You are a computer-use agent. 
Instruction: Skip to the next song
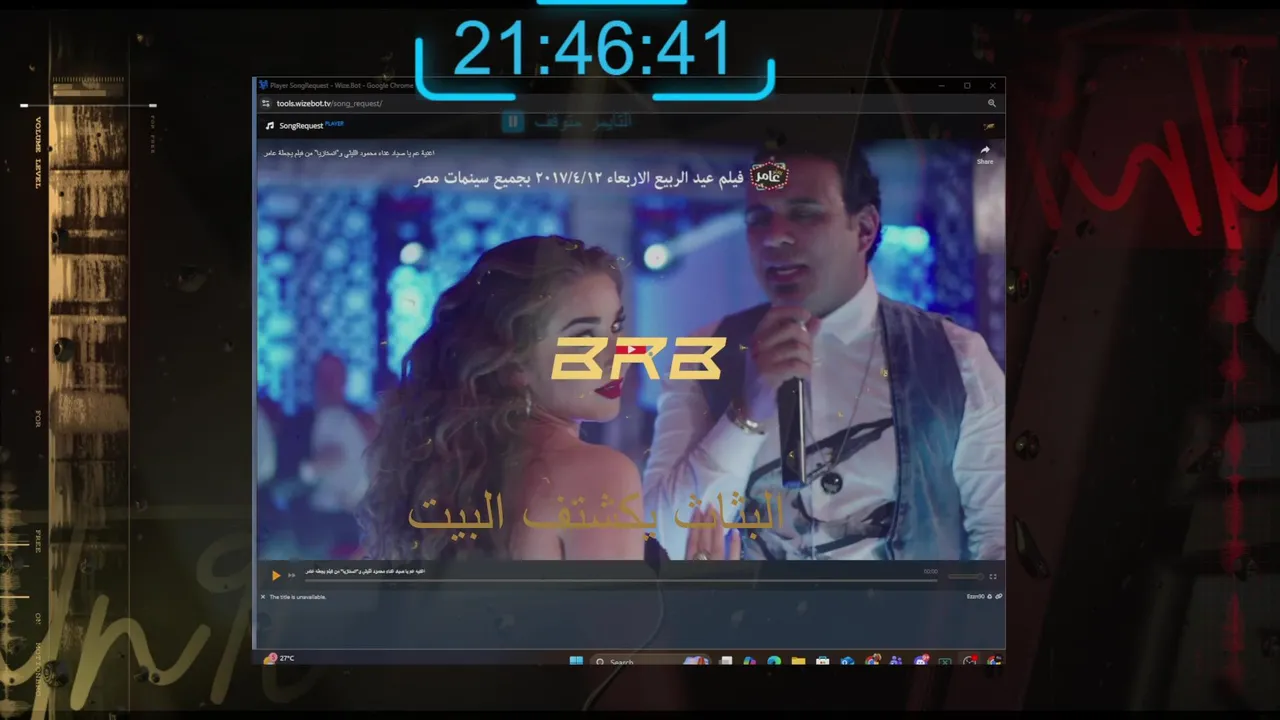click(292, 575)
